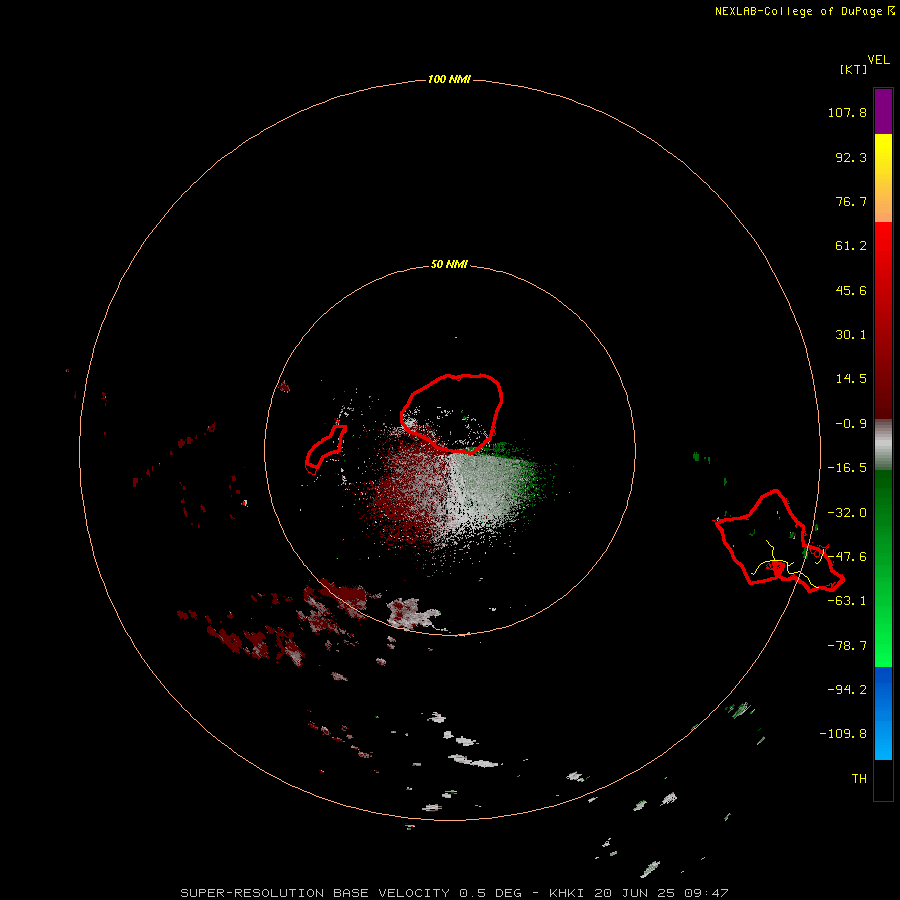Click the bright green segment of velocity color bar
Viewport: 900px width, 900px height.
(x=883, y=568)
